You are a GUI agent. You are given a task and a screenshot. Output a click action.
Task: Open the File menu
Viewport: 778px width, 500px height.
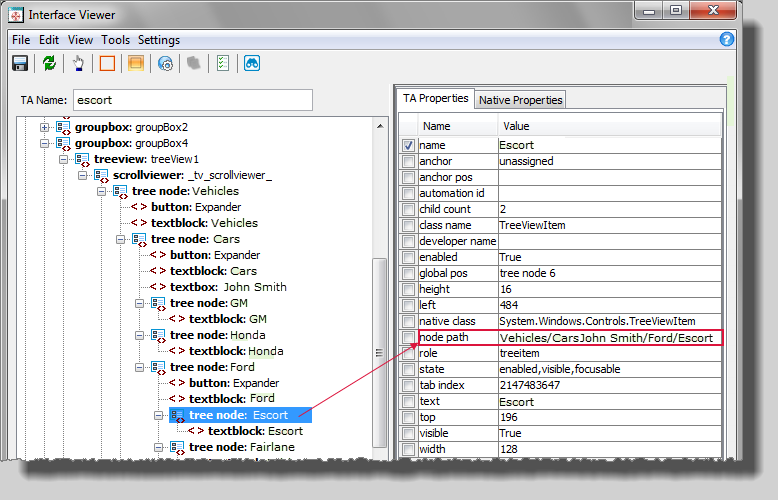[x=21, y=40]
